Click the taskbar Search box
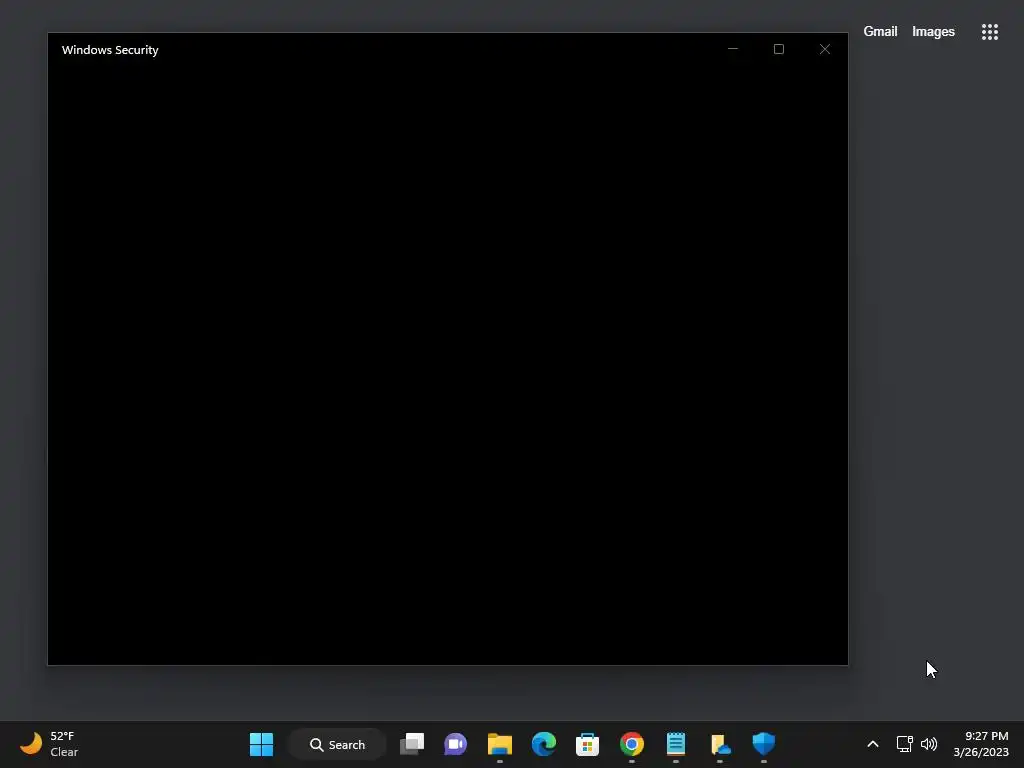The height and width of the screenshot is (768, 1024). click(x=337, y=744)
